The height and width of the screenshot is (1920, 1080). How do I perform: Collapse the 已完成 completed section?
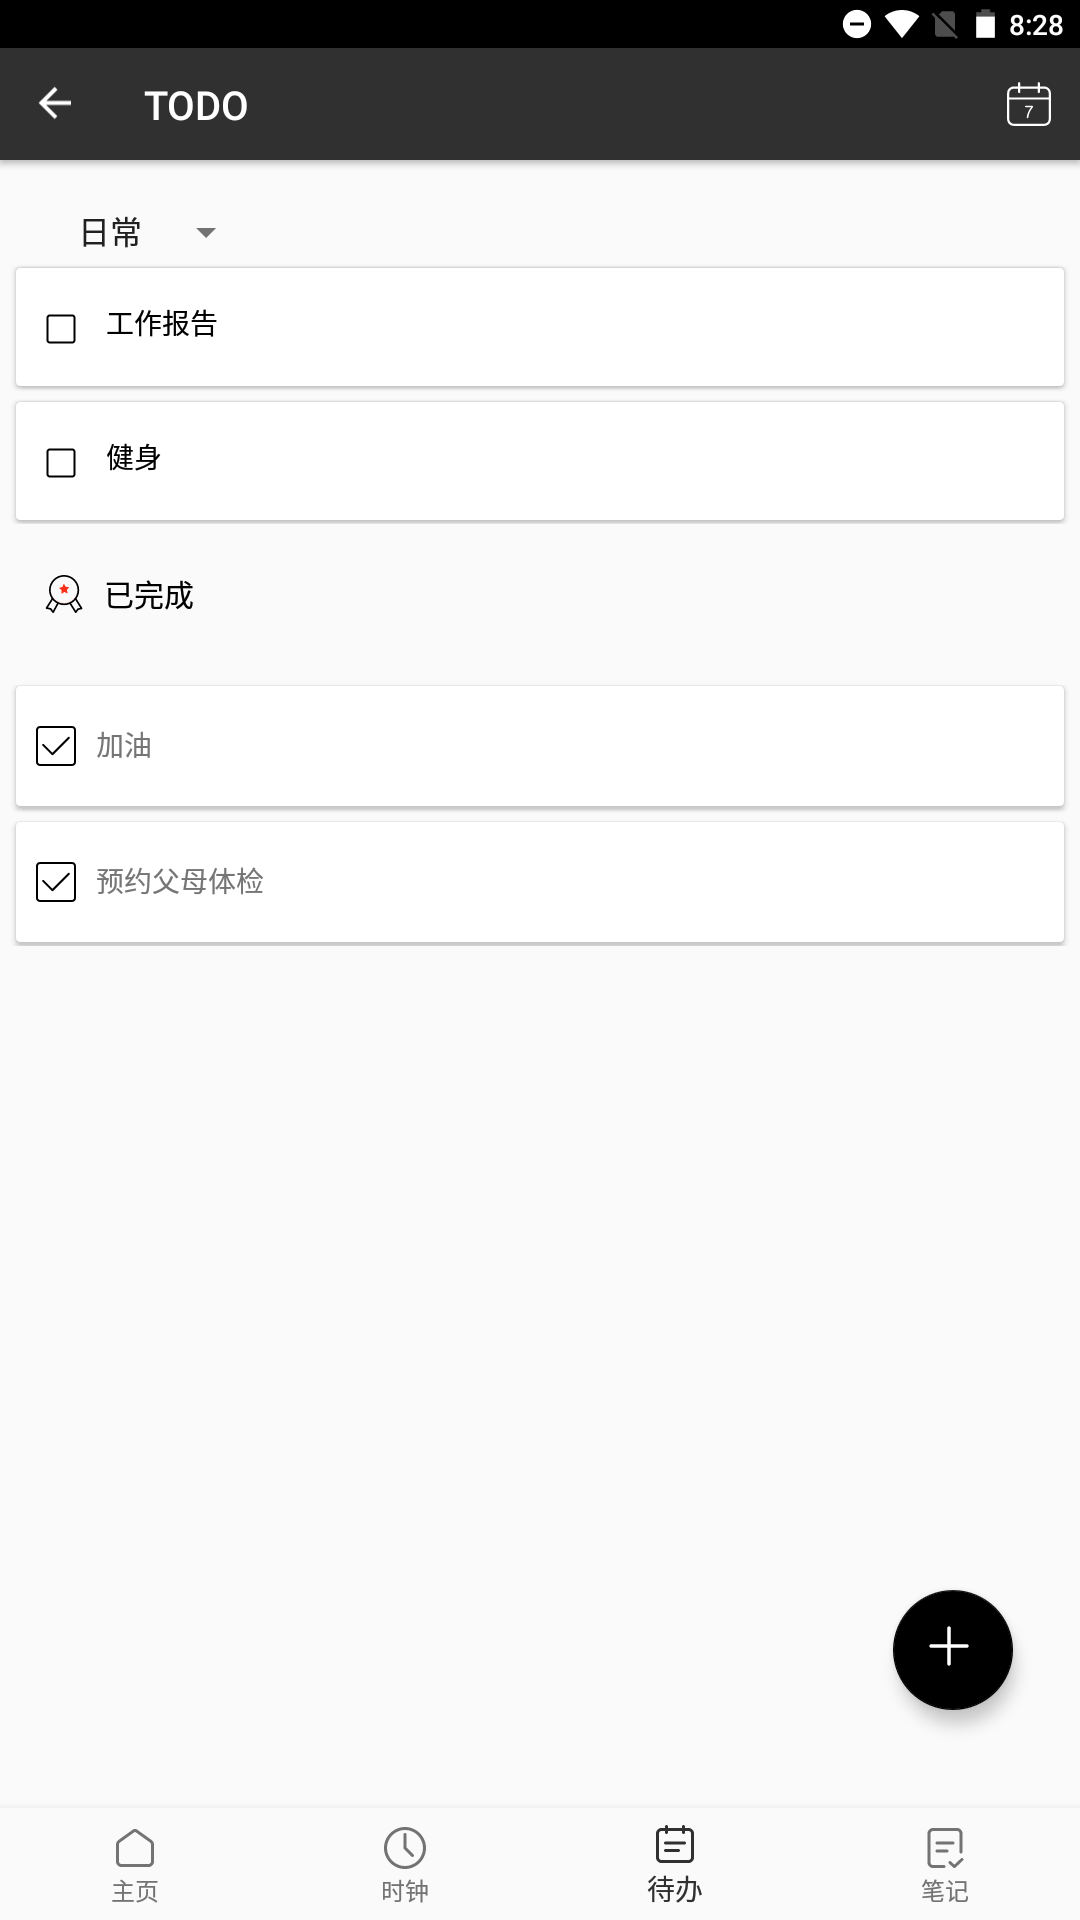(146, 596)
